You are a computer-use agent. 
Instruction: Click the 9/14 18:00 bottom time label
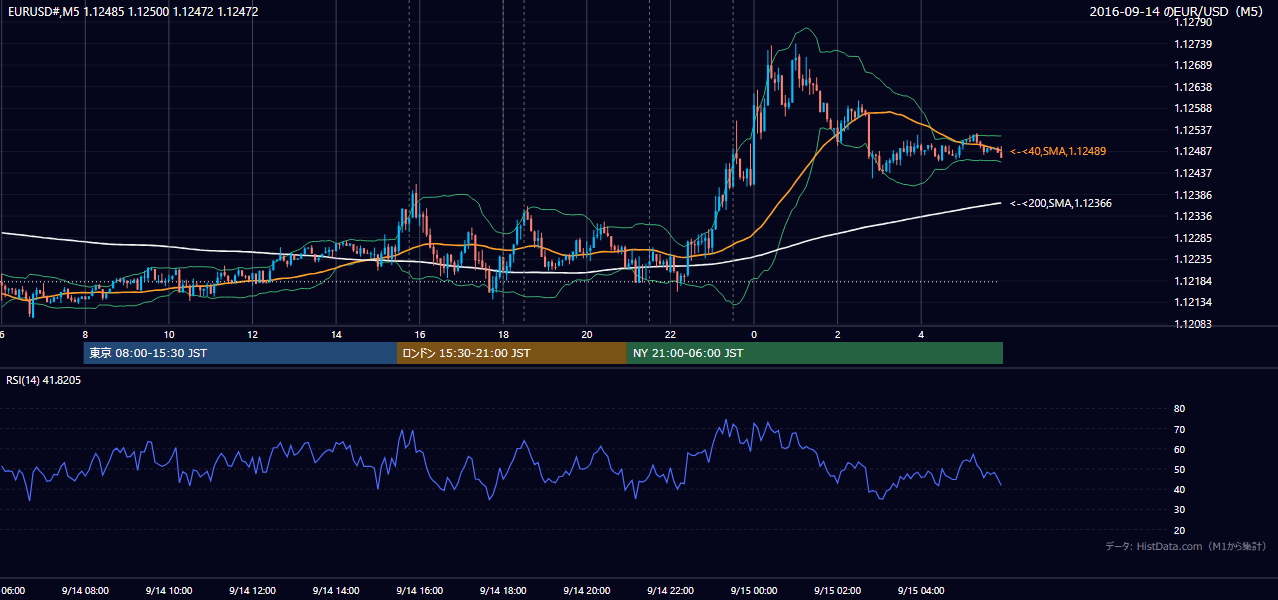pyautogui.click(x=503, y=591)
